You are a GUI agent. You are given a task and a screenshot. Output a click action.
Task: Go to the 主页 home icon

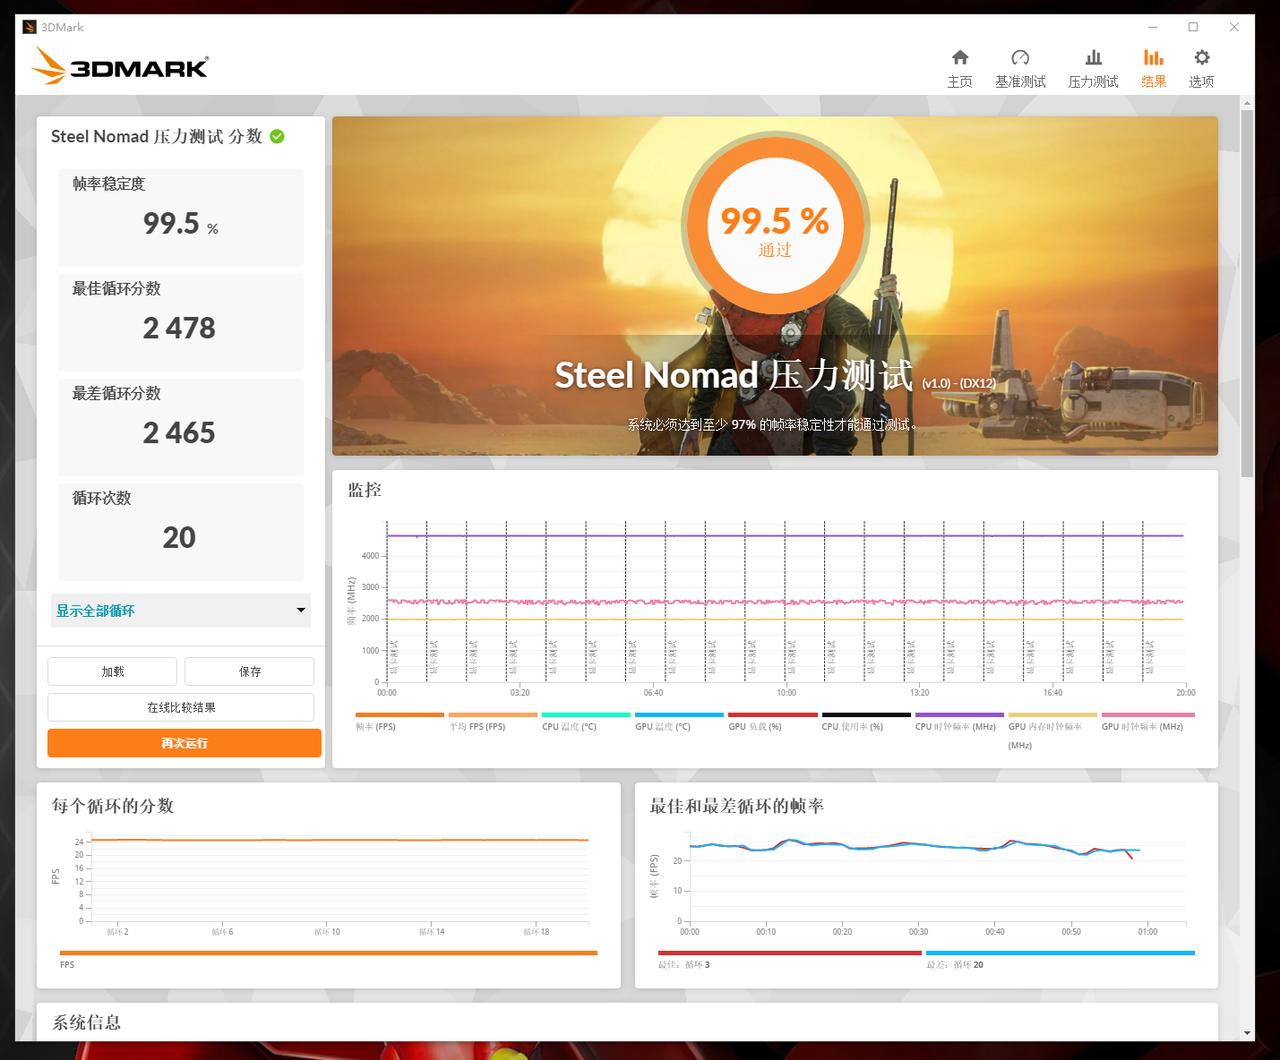click(960, 58)
